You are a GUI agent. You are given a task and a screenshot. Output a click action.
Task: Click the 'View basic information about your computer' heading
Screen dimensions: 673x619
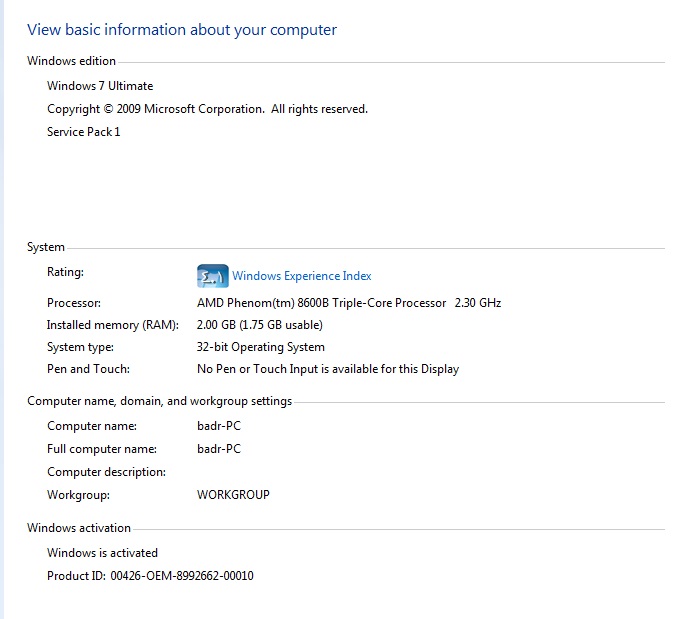(182, 30)
